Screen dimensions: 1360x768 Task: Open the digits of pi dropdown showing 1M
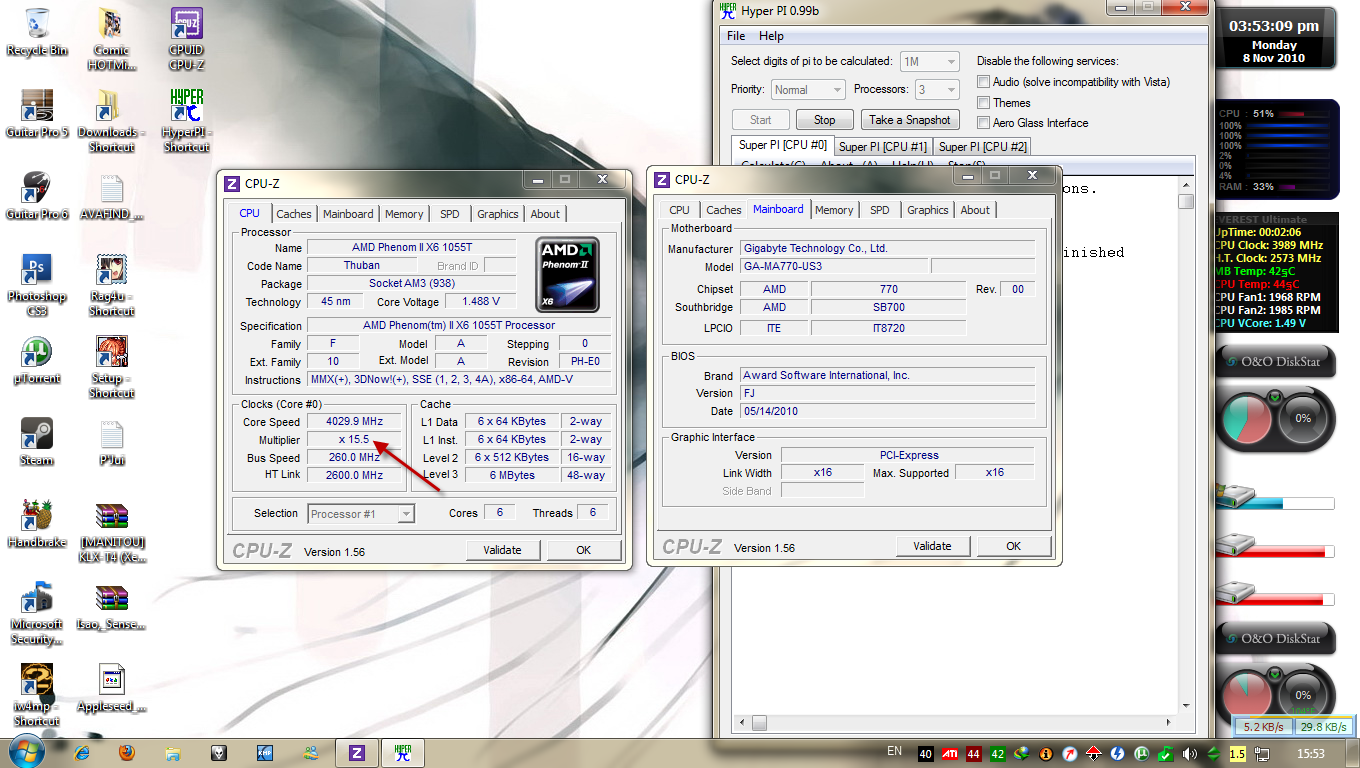(x=930, y=61)
